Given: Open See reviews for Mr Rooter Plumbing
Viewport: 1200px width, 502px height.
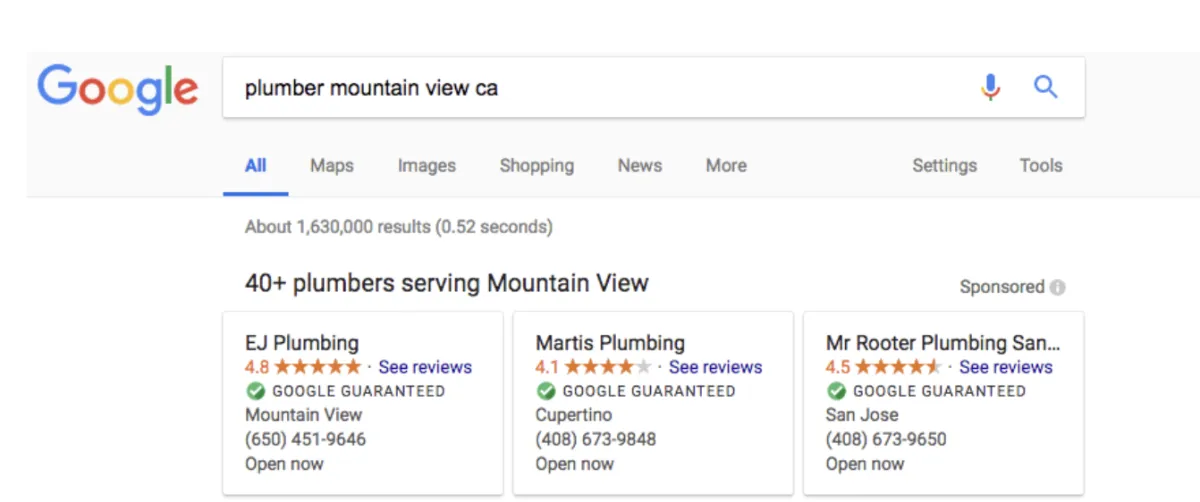Looking at the screenshot, I should [x=1006, y=367].
